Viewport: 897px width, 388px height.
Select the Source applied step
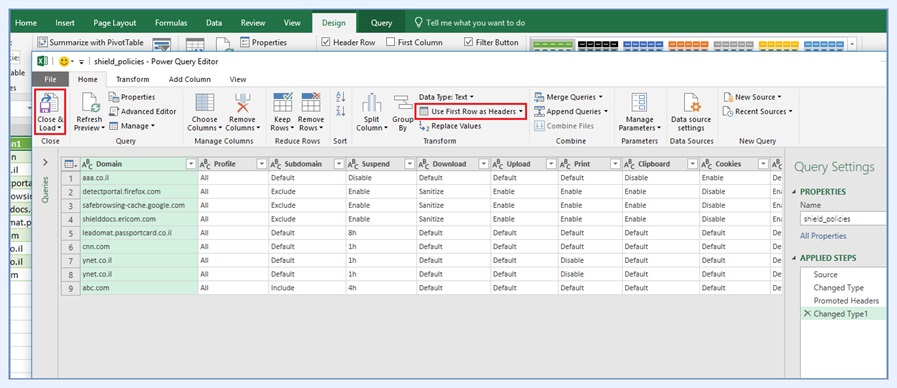click(x=825, y=275)
